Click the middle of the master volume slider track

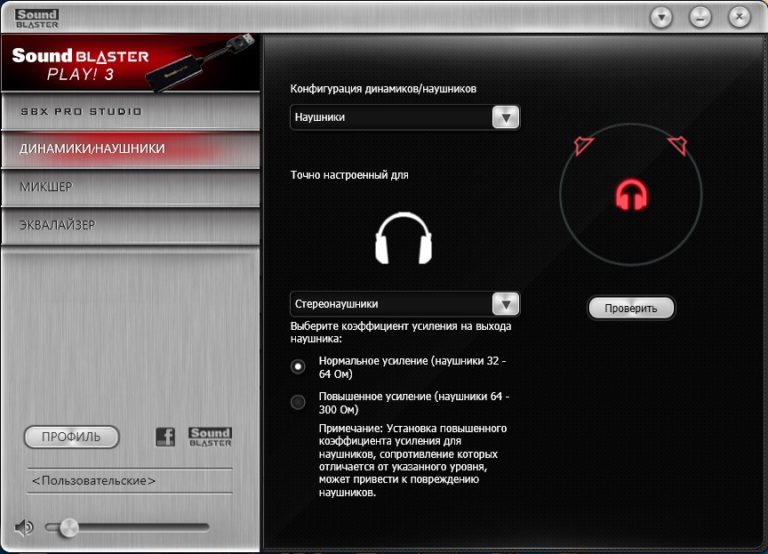pos(127,528)
